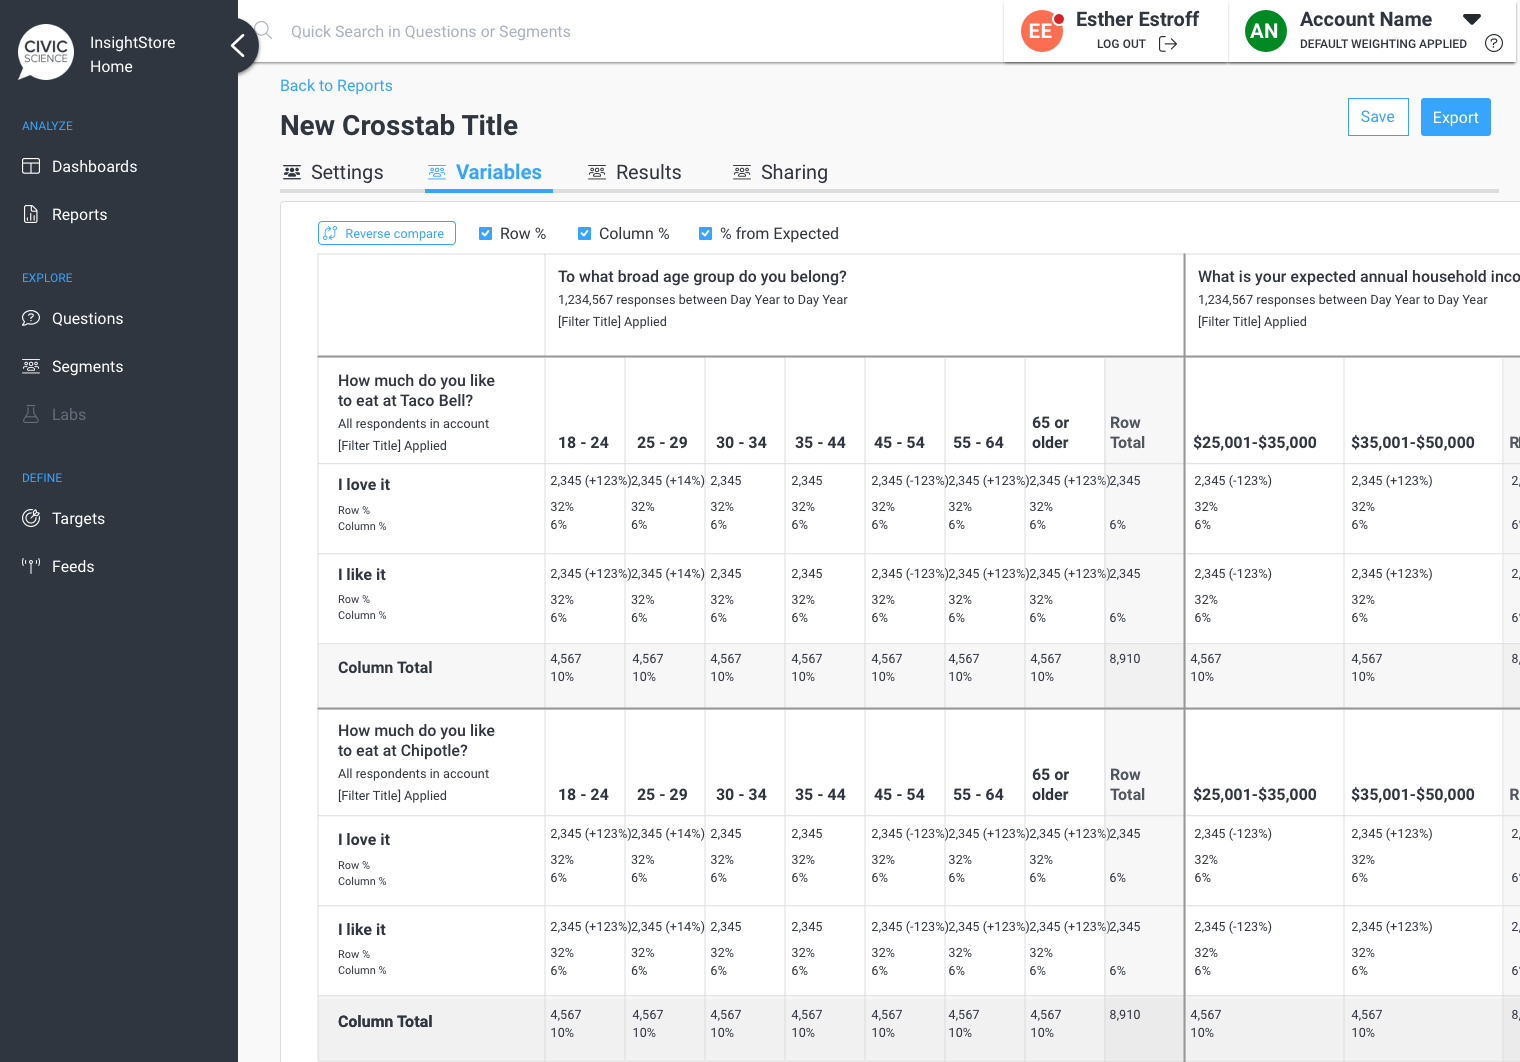The width and height of the screenshot is (1520, 1062).
Task: Click the Export button
Action: [1455, 117]
